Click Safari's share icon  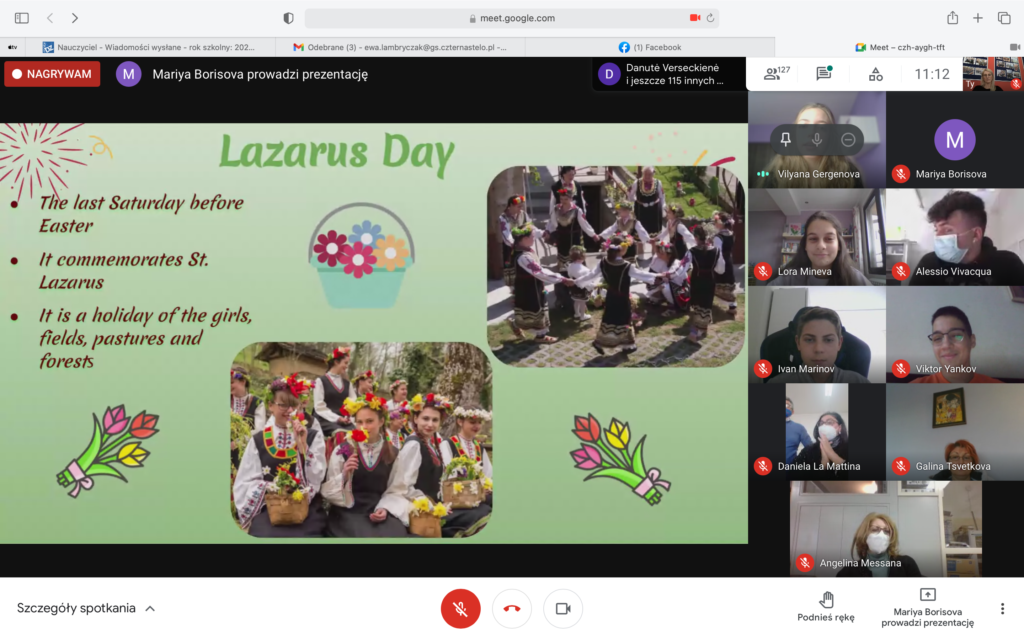[952, 18]
